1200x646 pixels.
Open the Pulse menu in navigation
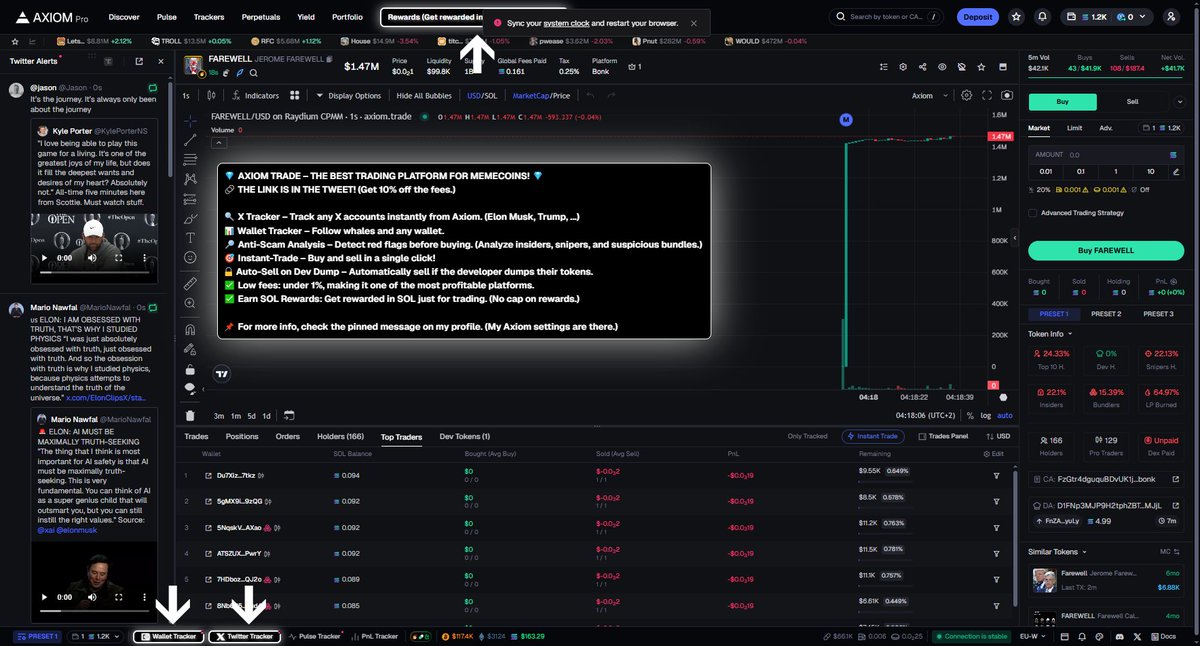[x=167, y=17]
